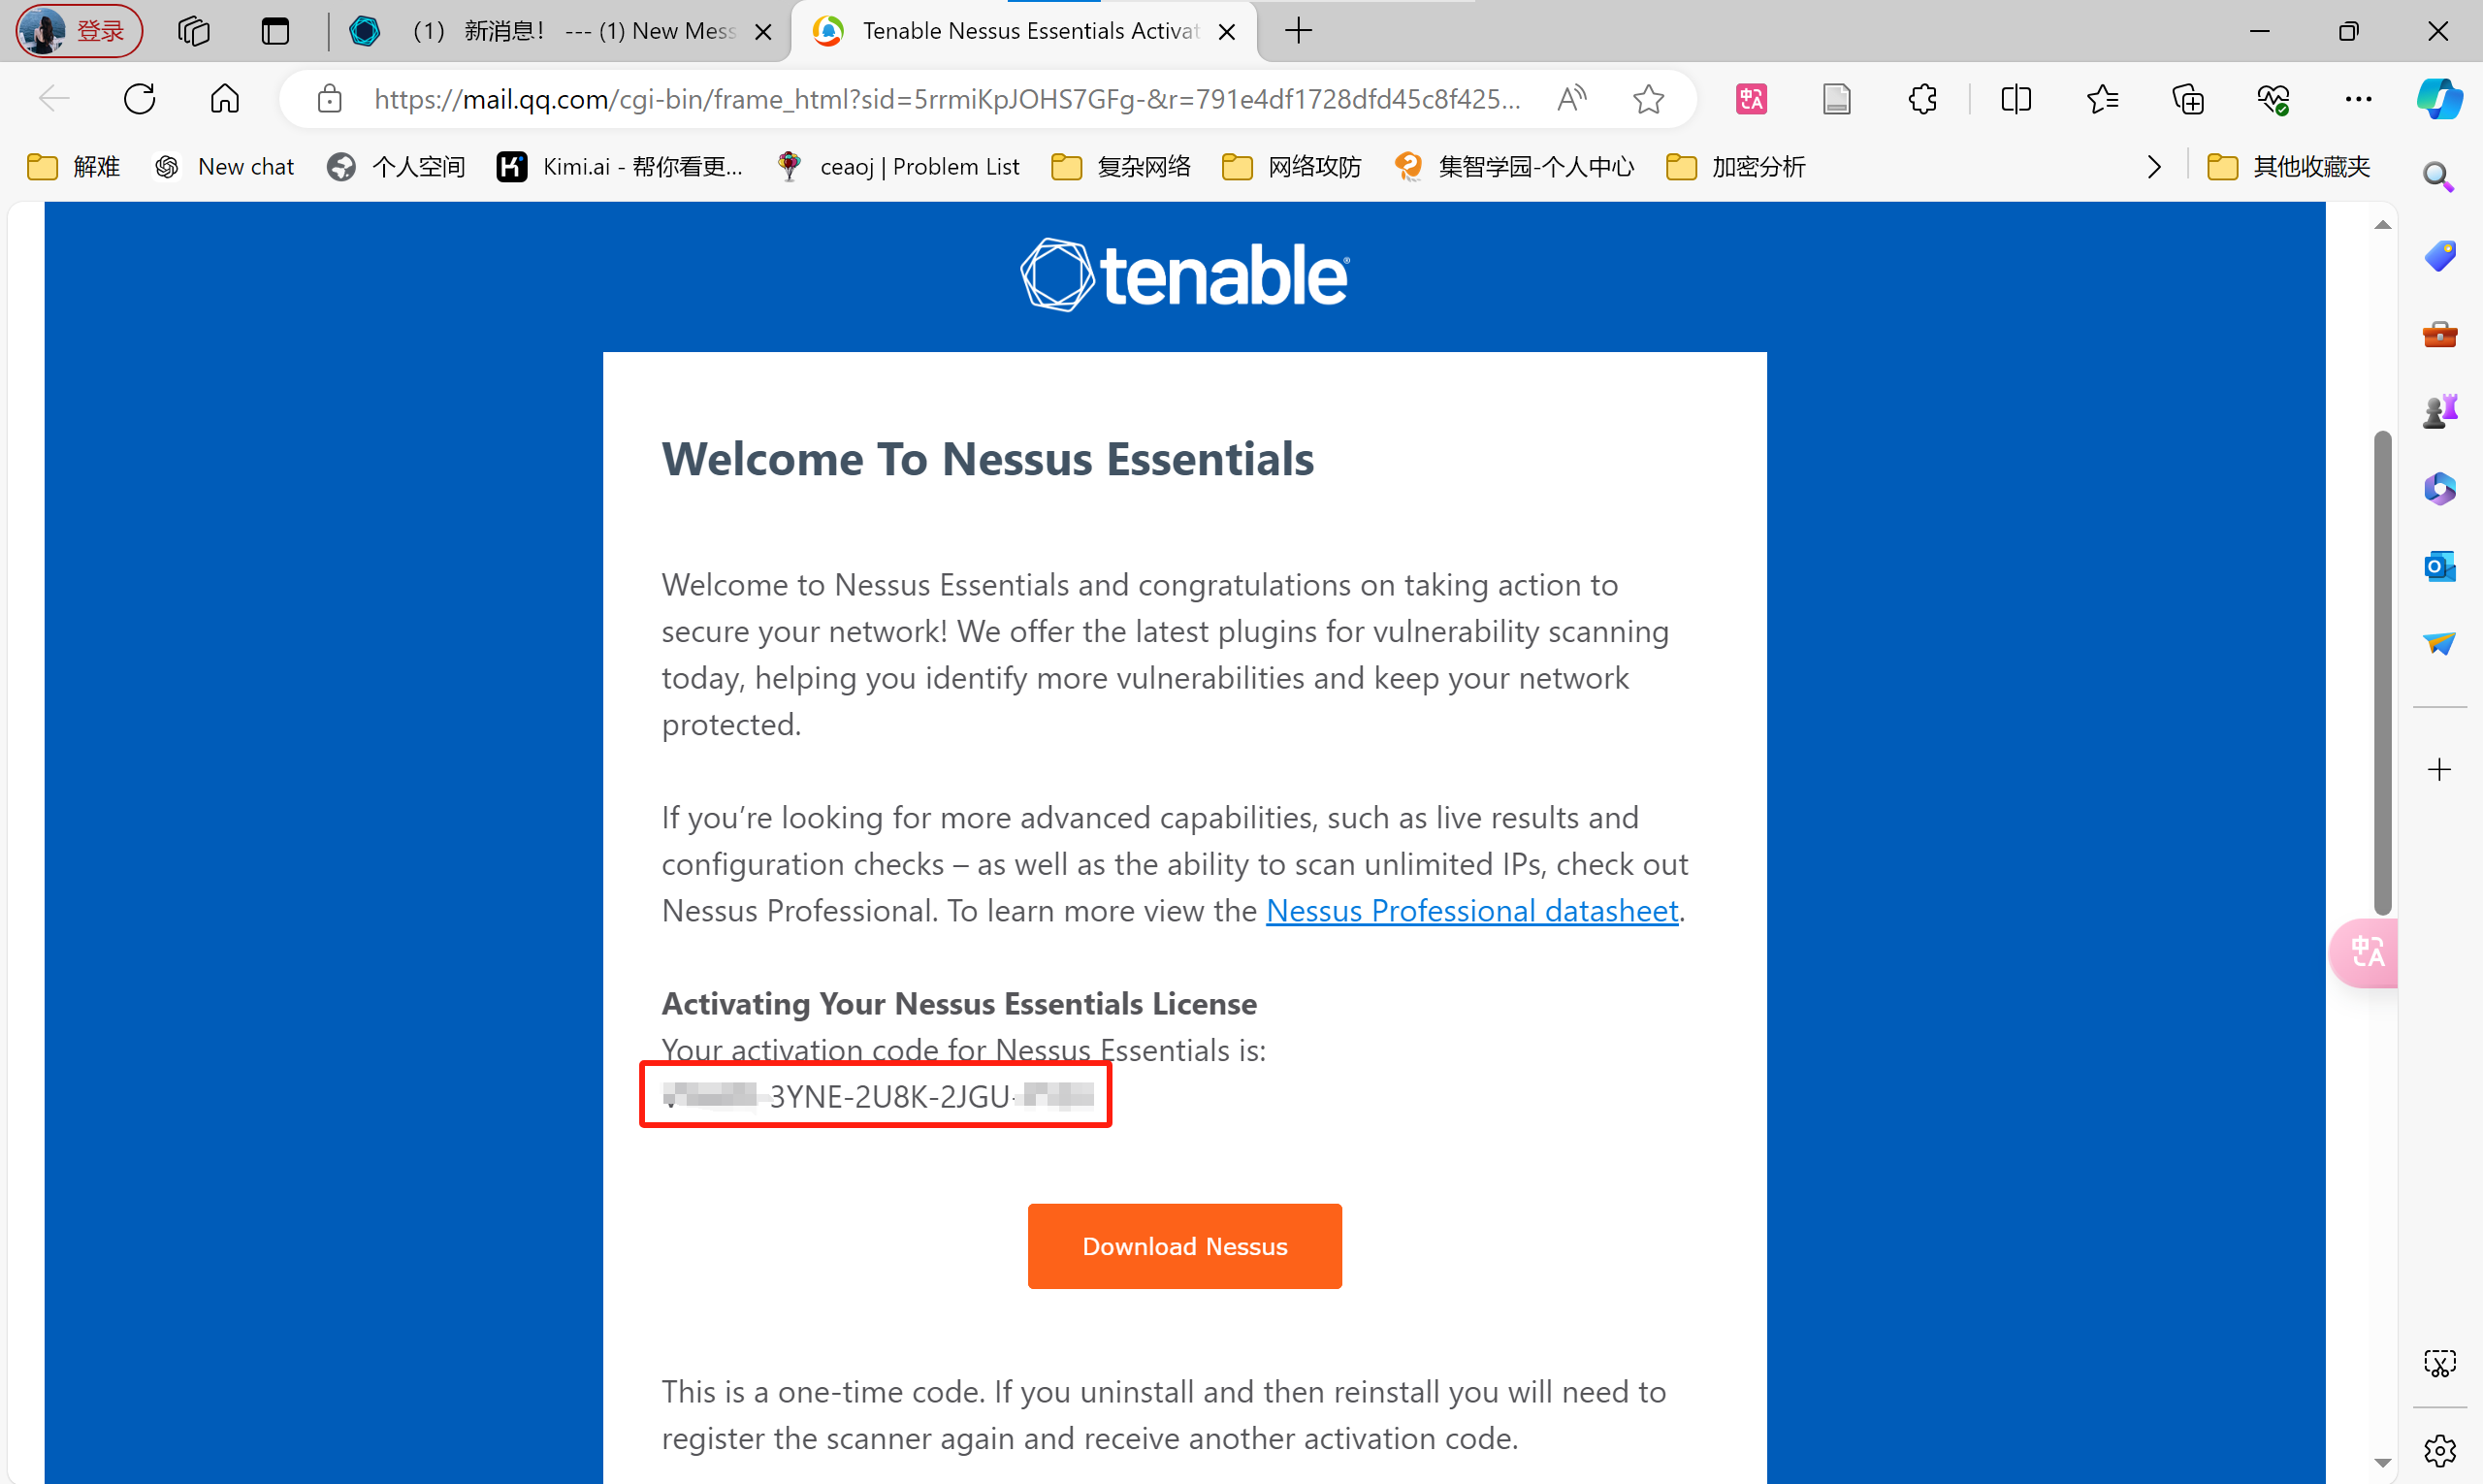Open the sidebar search icon
Viewport: 2483px width, 1484px height.
[2439, 178]
